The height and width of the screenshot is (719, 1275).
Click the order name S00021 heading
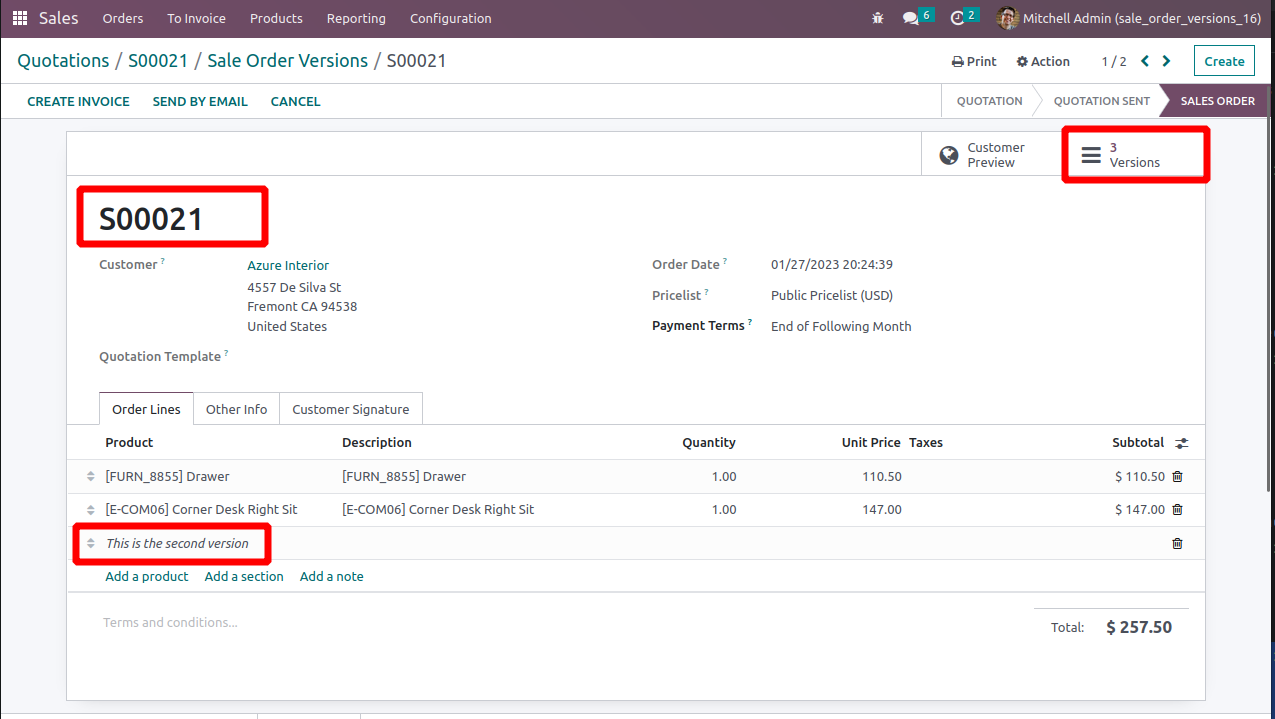(x=151, y=219)
